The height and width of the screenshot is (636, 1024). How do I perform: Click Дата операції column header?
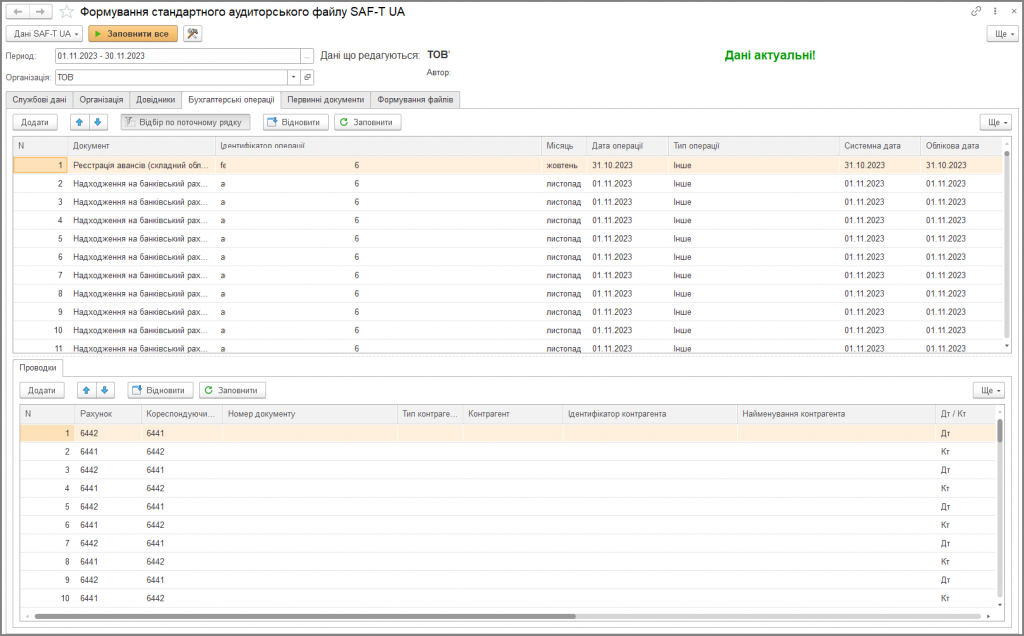627,146
